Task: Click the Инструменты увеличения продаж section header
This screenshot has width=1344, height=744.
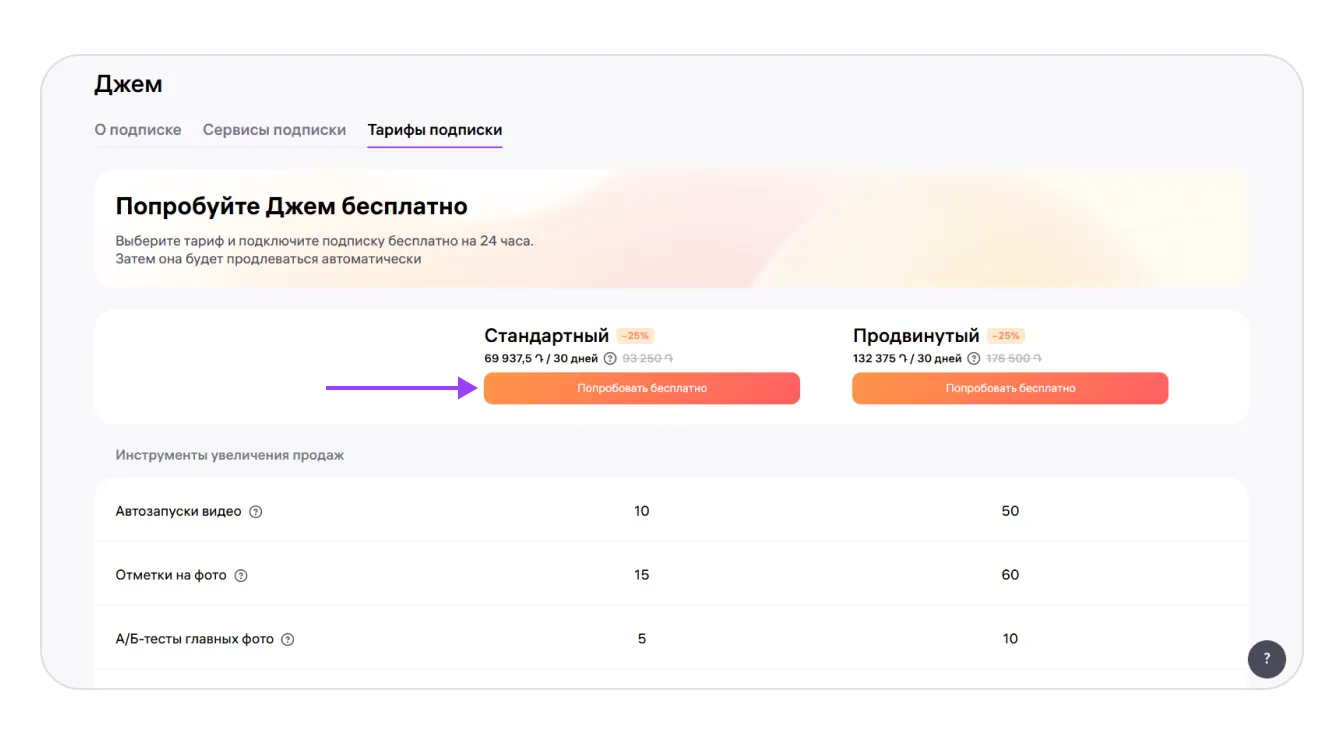Action: pos(229,455)
